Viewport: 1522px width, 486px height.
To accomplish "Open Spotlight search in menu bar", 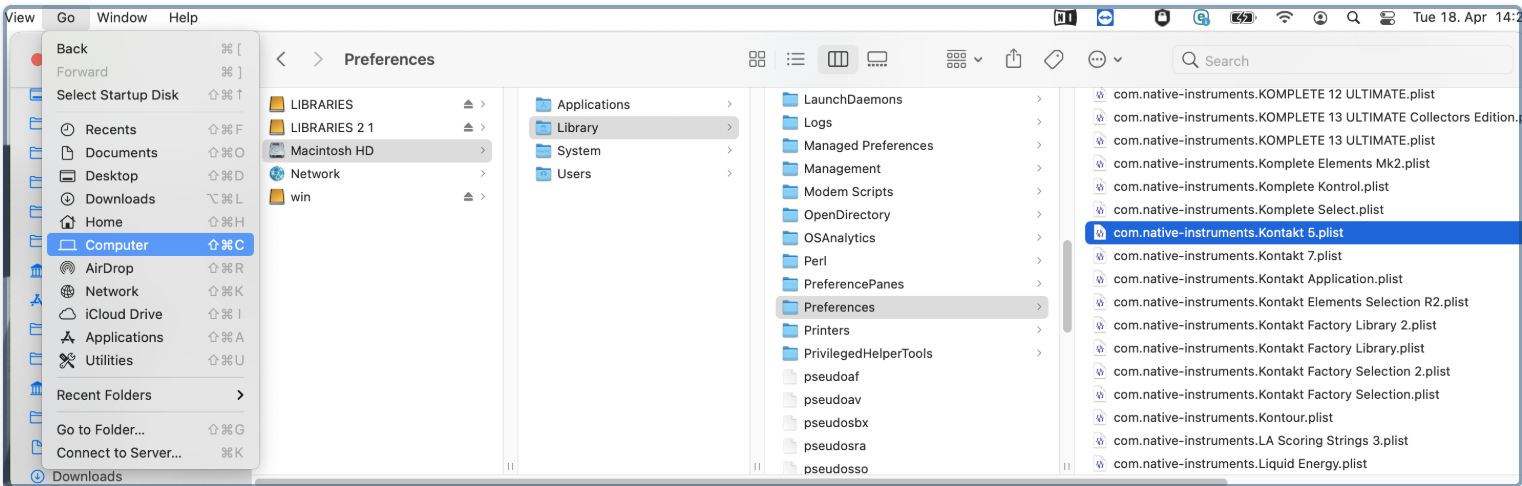I will (1353, 17).
